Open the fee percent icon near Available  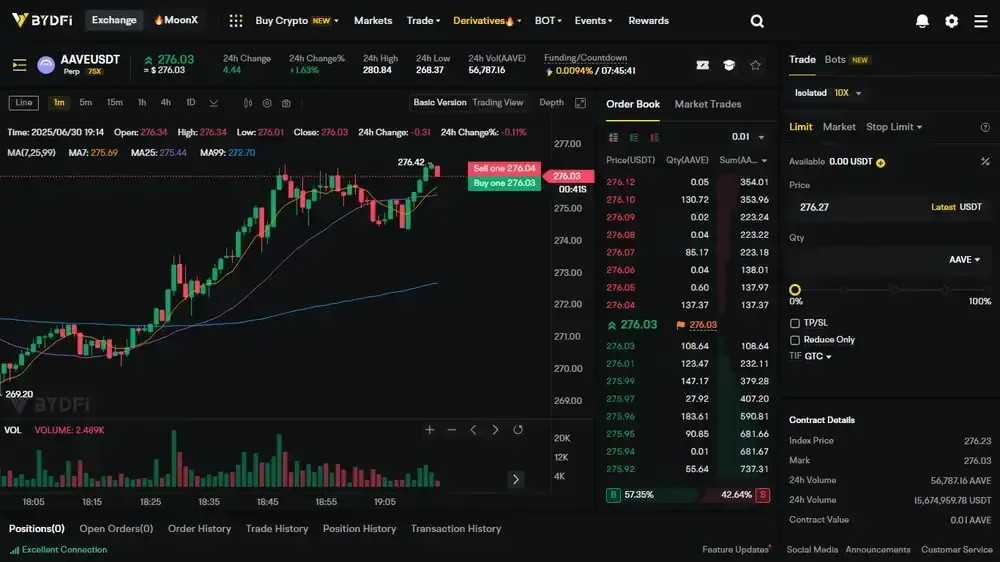coord(985,161)
